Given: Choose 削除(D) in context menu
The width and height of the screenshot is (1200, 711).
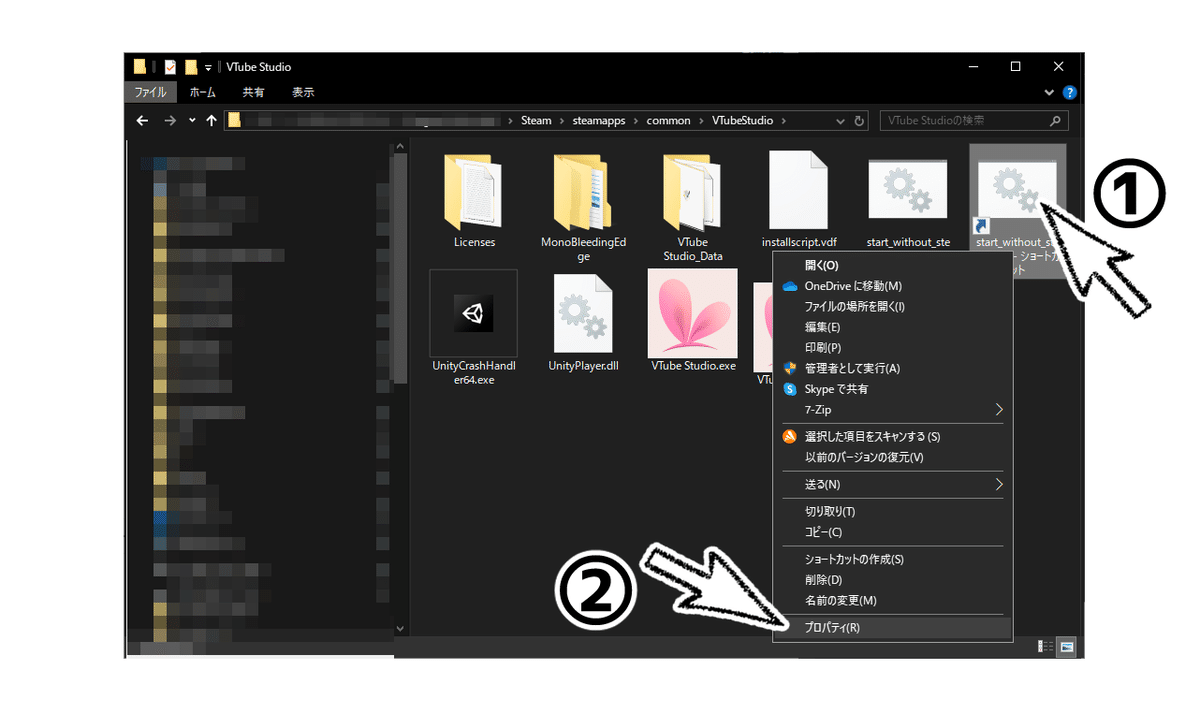Looking at the screenshot, I should [892, 580].
